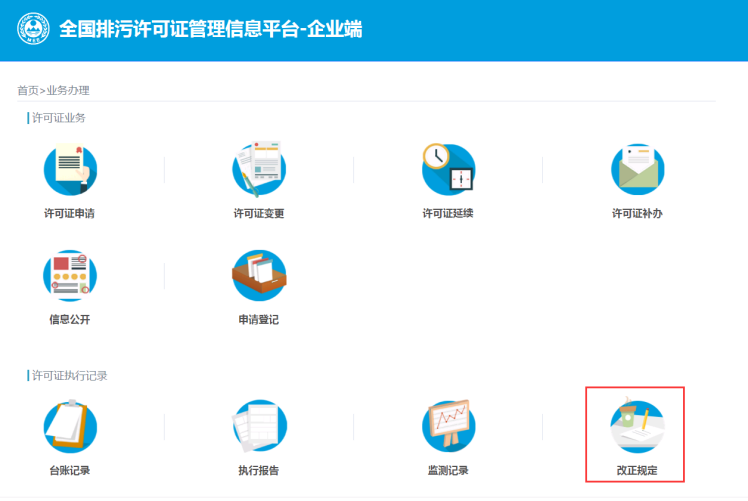Go to 首页 via the breadcrumb
Viewport: 748px width, 501px height.
click(28, 90)
